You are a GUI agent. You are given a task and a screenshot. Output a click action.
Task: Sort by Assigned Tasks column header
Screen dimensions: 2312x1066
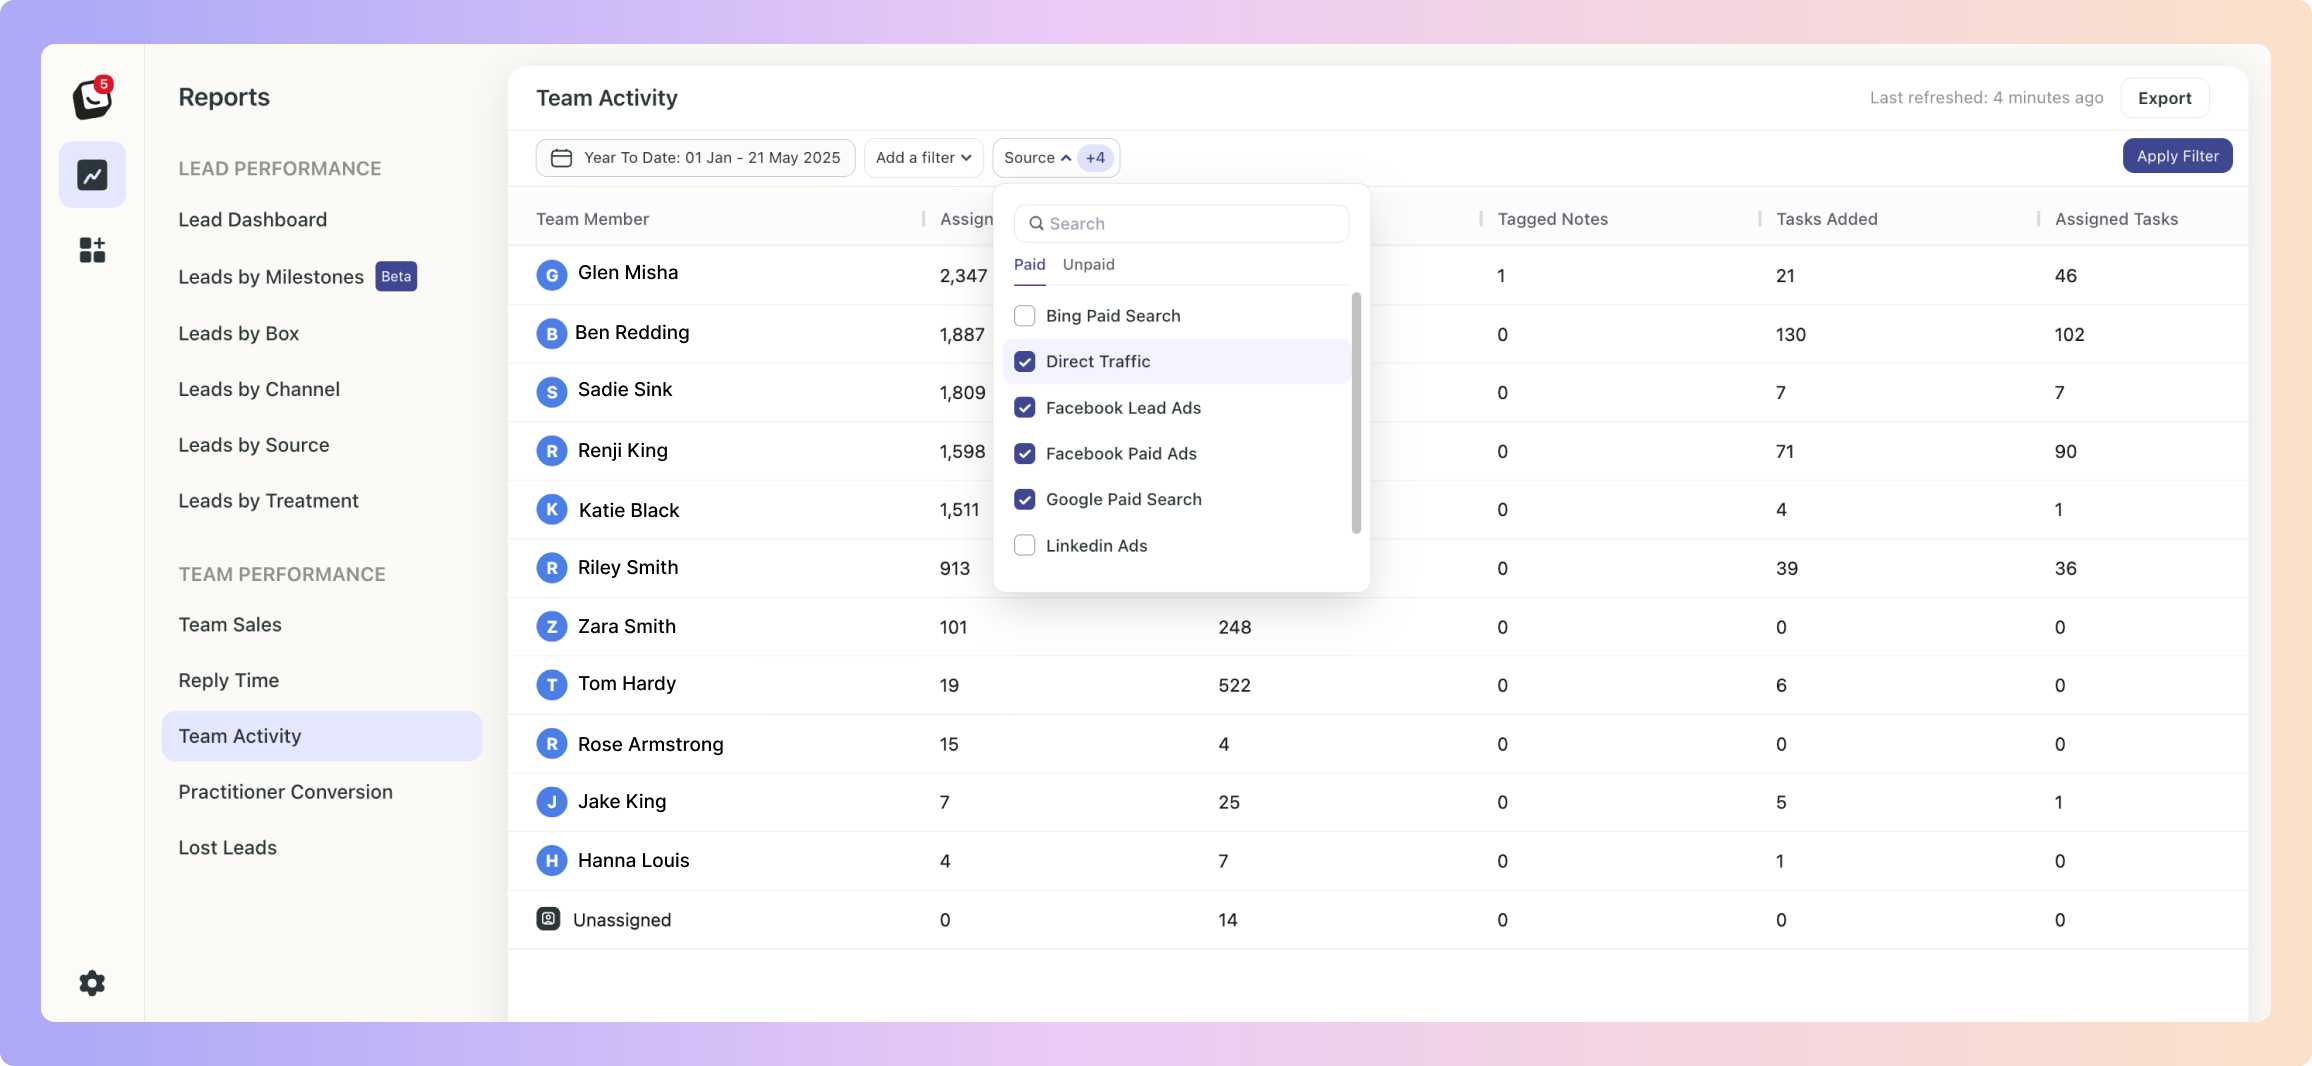pos(2117,219)
